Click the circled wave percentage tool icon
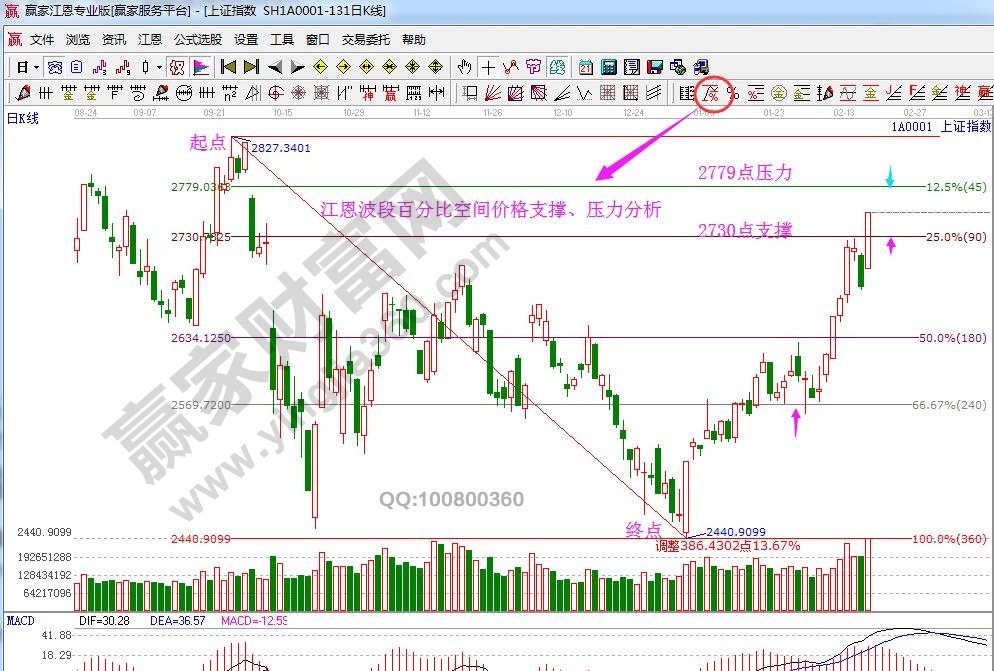 pyautogui.click(x=711, y=93)
